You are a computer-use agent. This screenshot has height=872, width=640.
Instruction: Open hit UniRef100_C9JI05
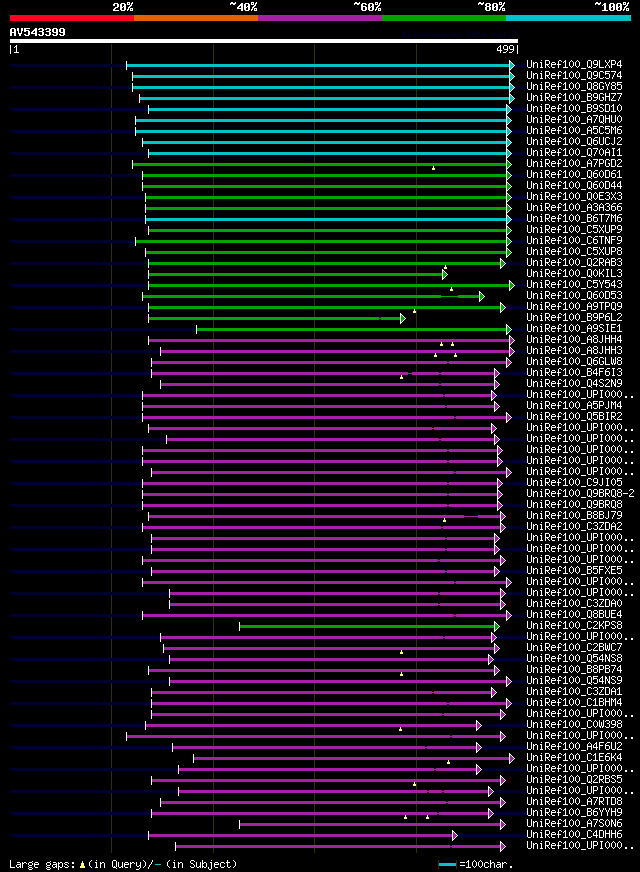574,482
